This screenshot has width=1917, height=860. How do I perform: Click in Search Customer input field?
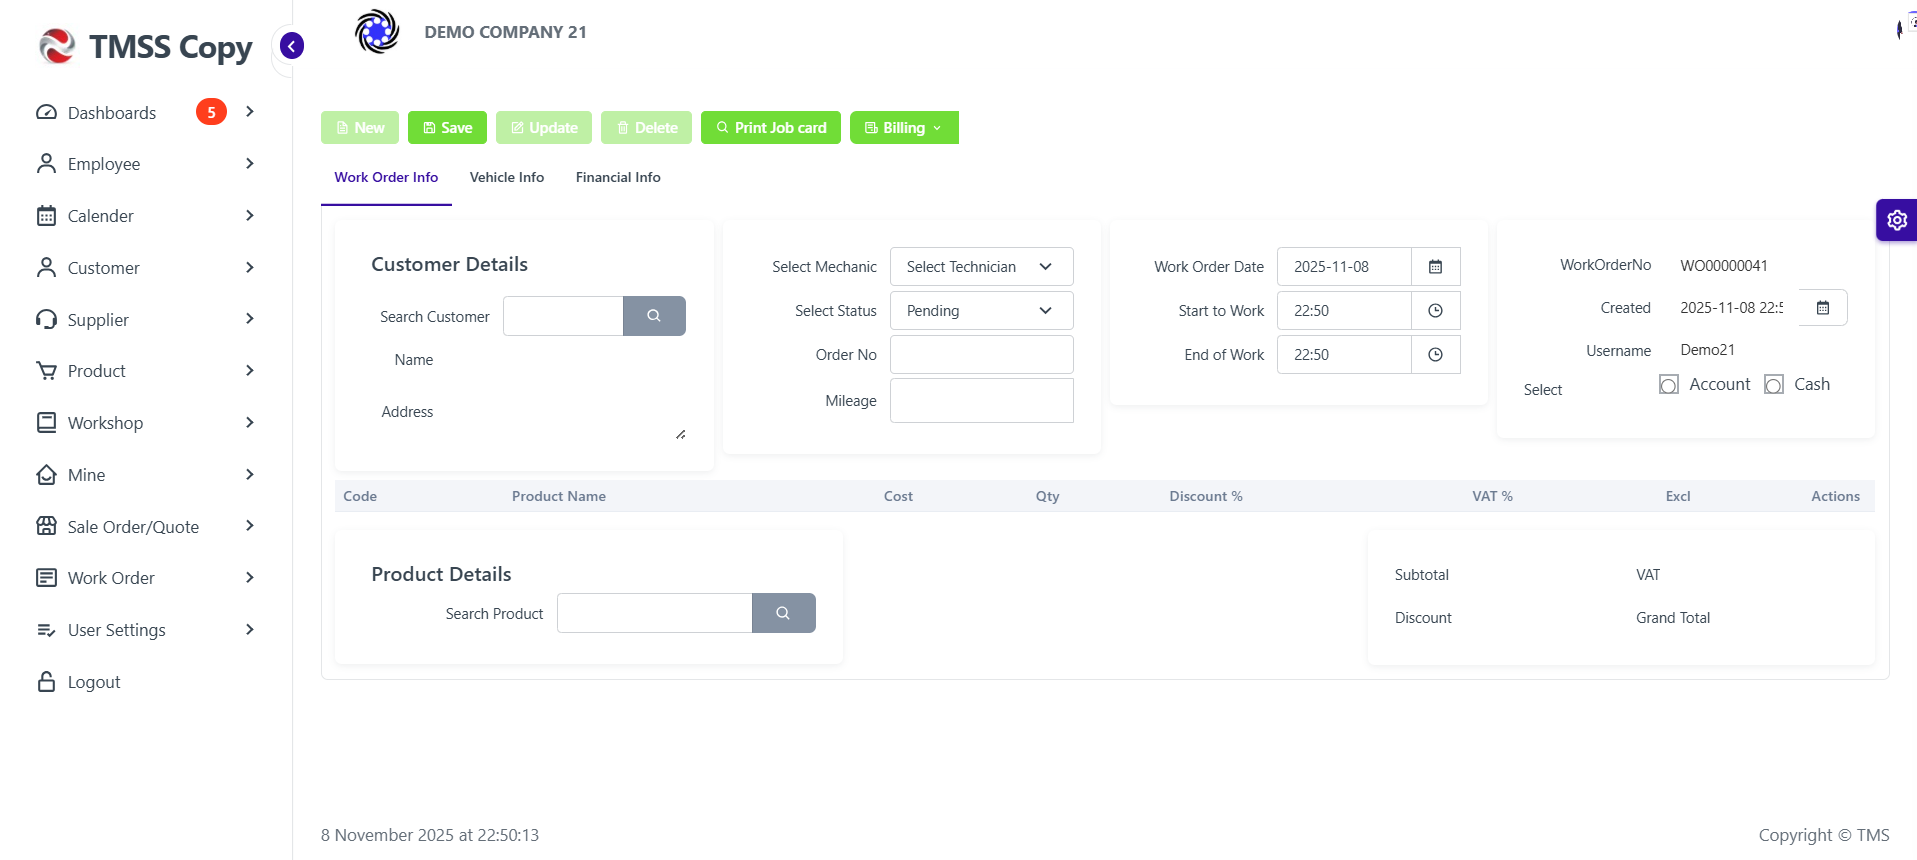pos(563,316)
